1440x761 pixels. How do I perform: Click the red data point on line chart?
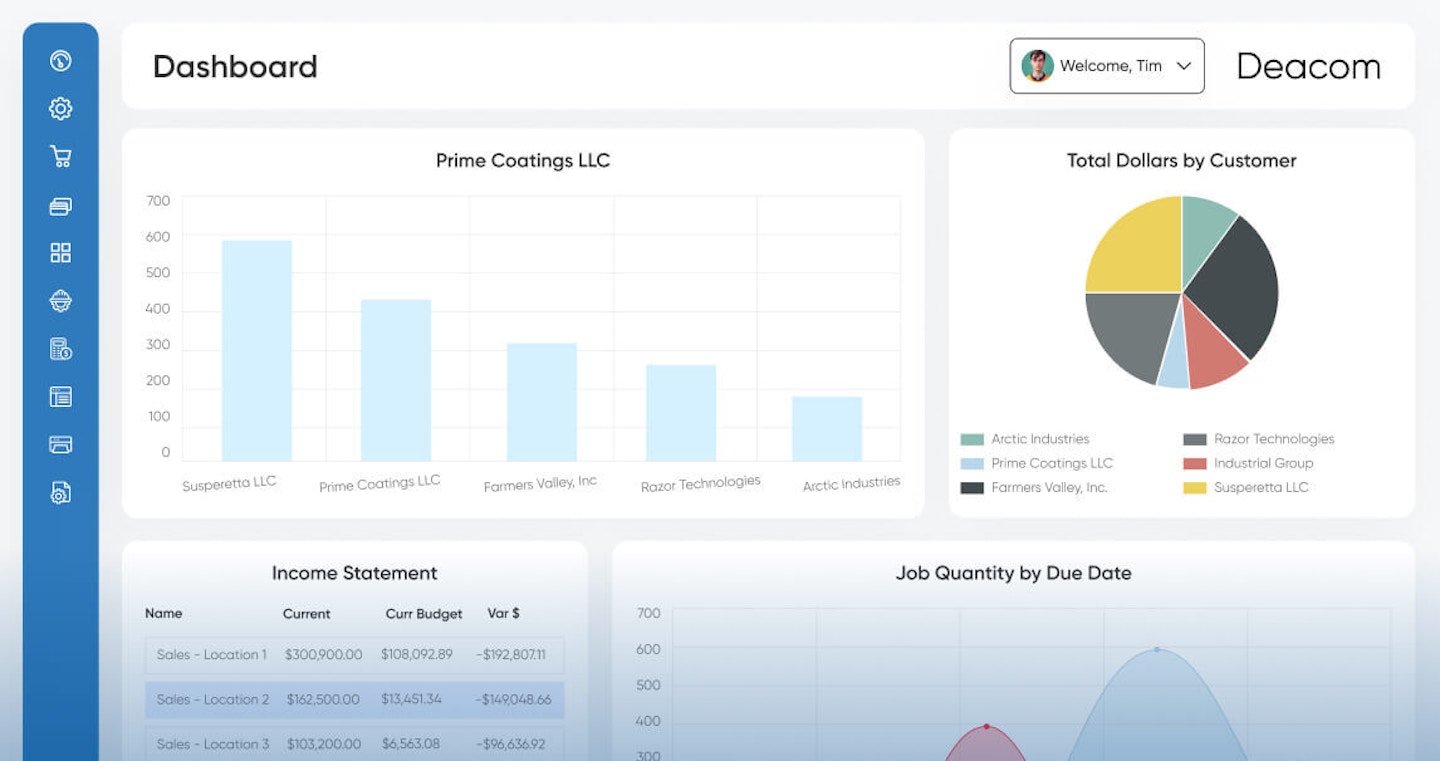tap(987, 727)
